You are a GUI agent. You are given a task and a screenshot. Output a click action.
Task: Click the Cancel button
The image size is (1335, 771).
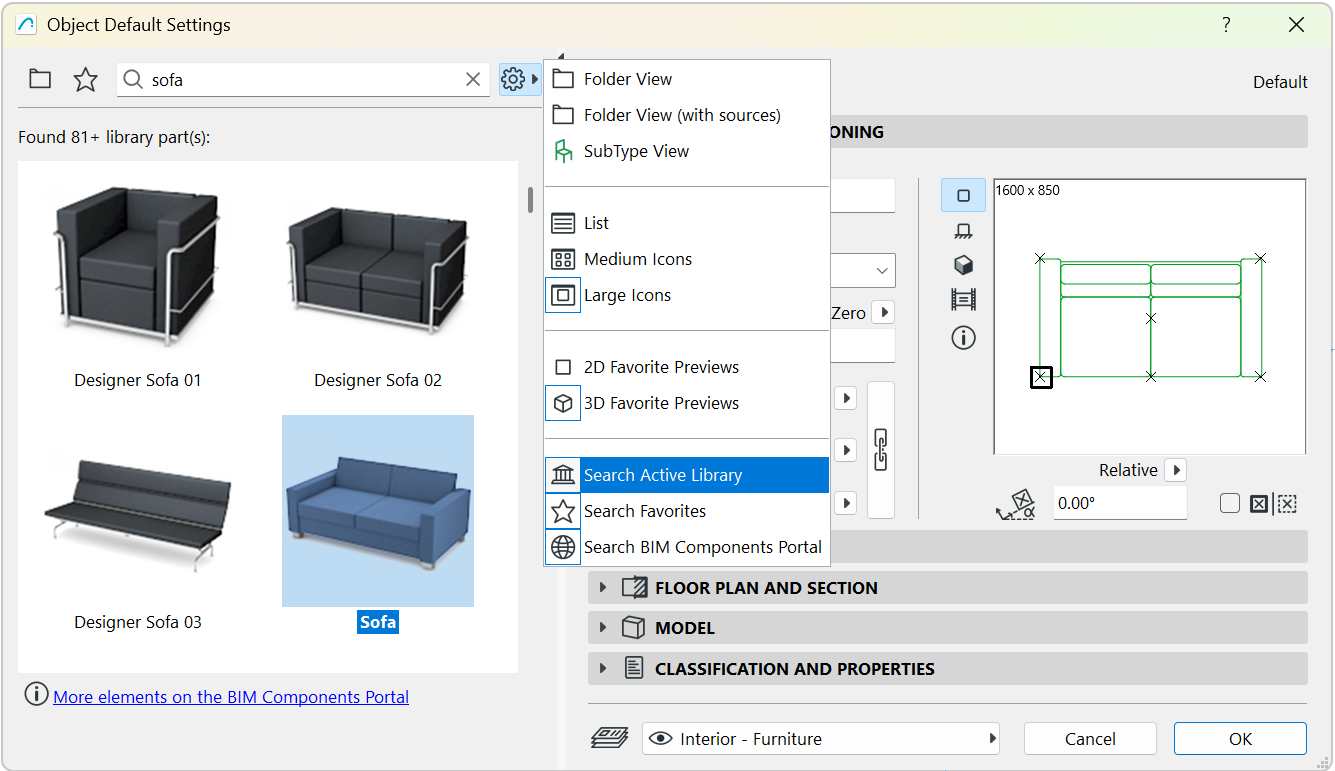click(x=1090, y=739)
